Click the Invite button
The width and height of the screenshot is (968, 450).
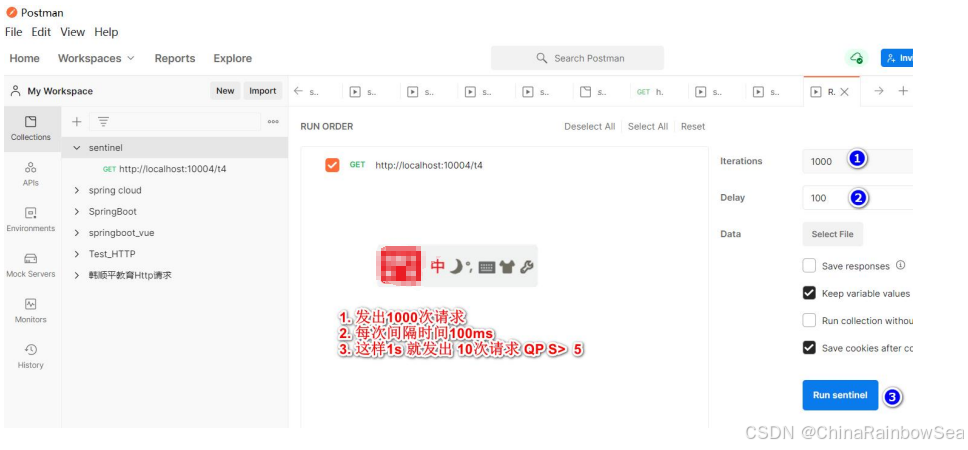point(897,58)
